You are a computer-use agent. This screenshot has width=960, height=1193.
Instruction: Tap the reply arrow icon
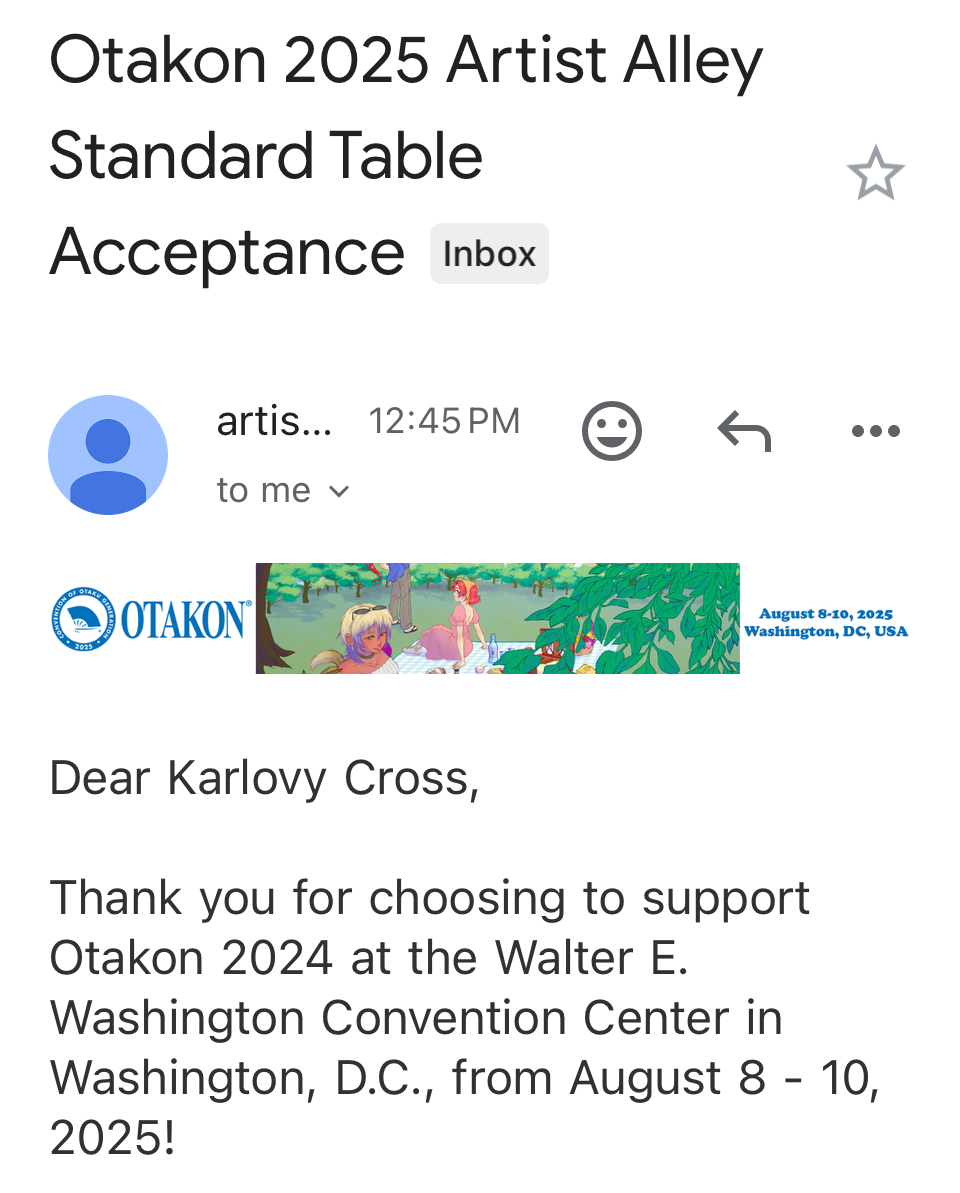(744, 431)
